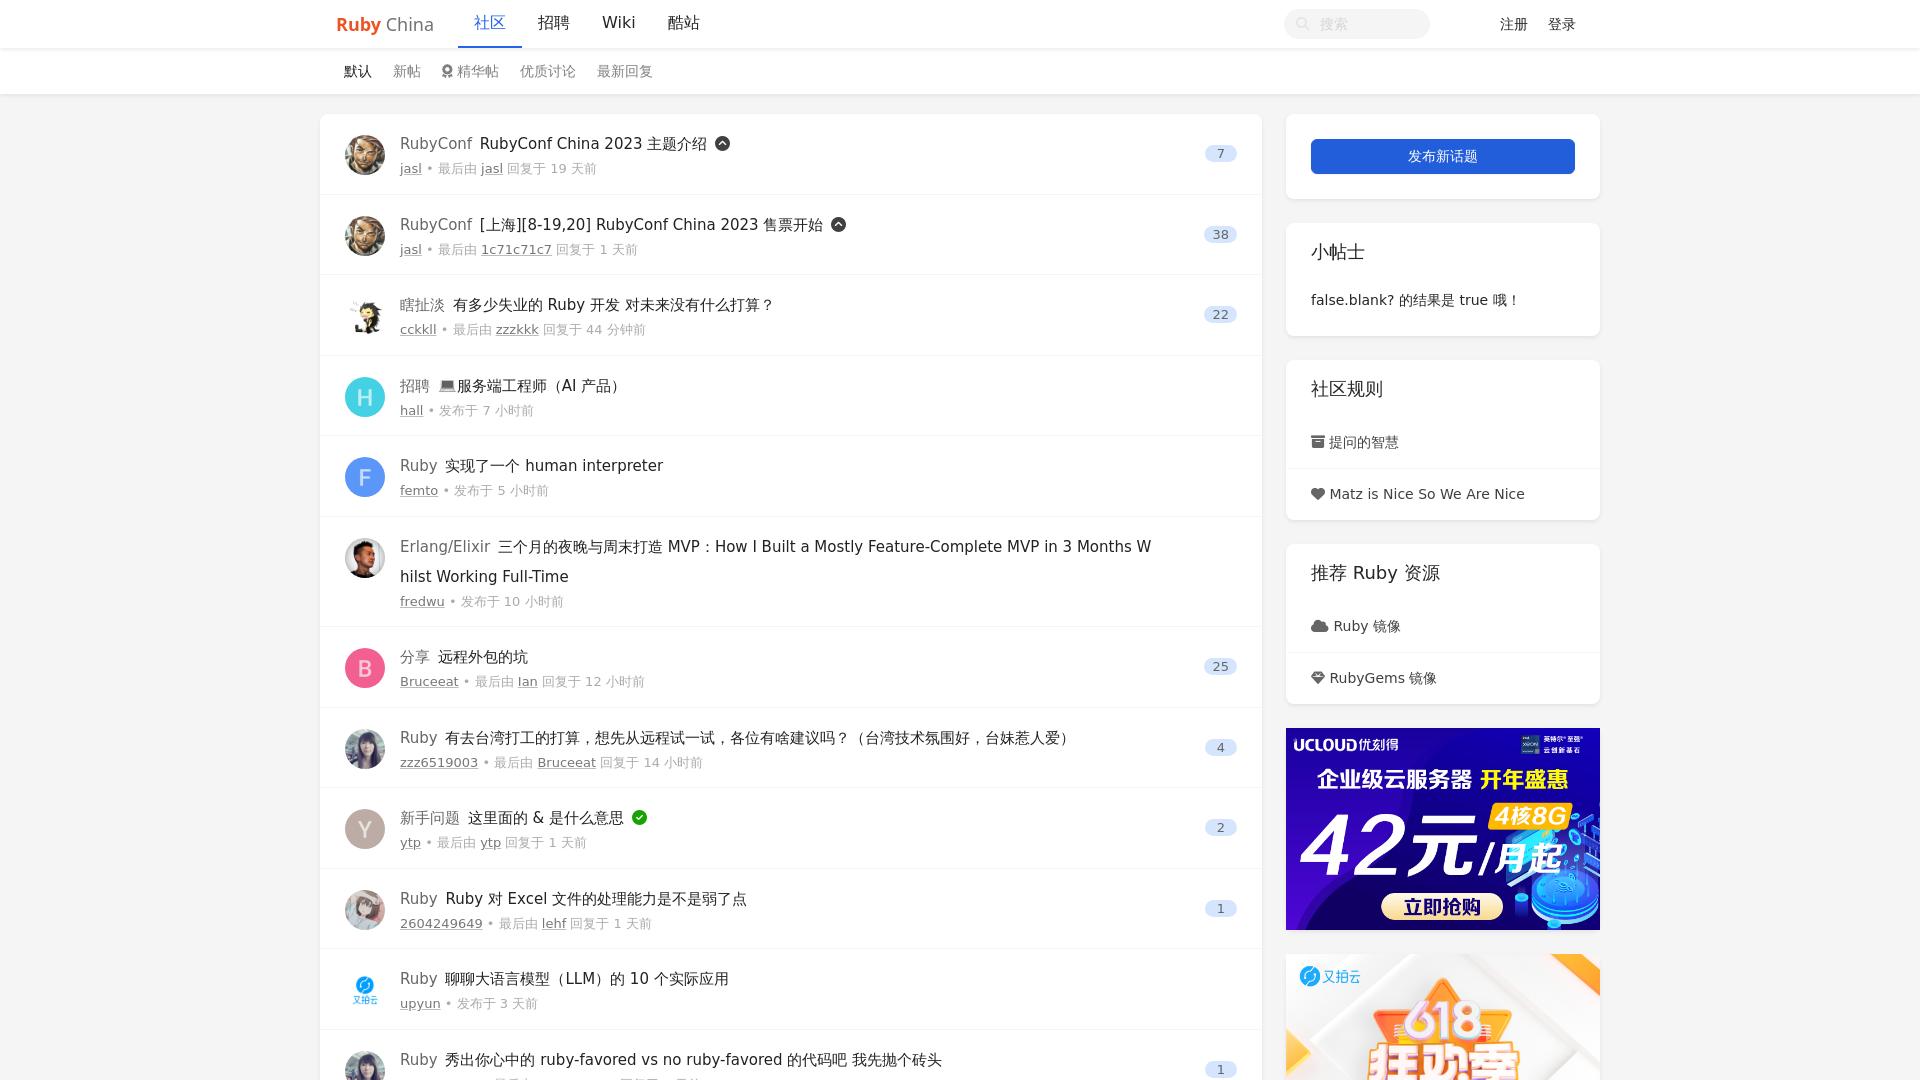1920x1080 pixels.
Task: Click the pinned arrow icon beside 售票开始
Action: (x=838, y=224)
